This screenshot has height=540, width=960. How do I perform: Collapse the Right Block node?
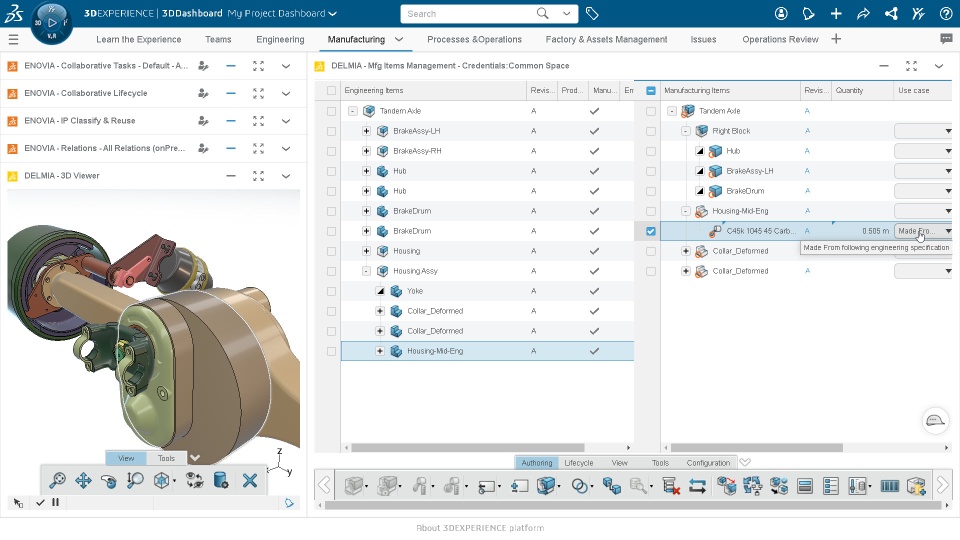[686, 131]
